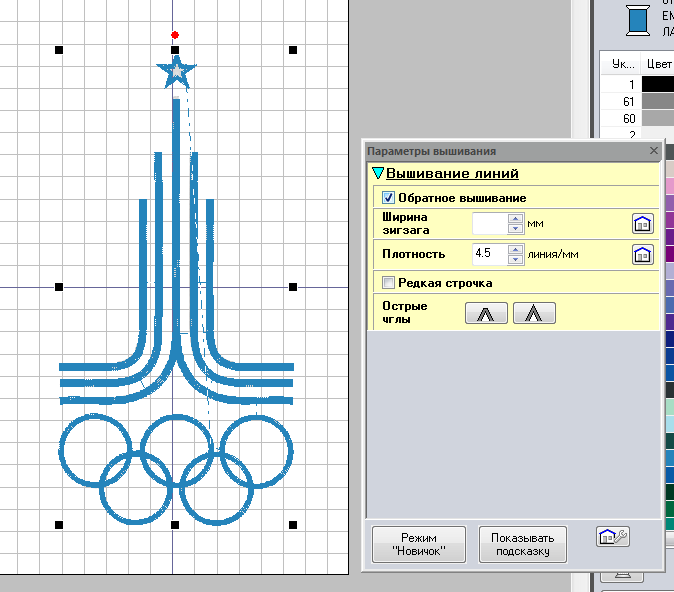This screenshot has width=674, height=592.
Task: Close the Параметры вышивания panel
Action: point(654,151)
